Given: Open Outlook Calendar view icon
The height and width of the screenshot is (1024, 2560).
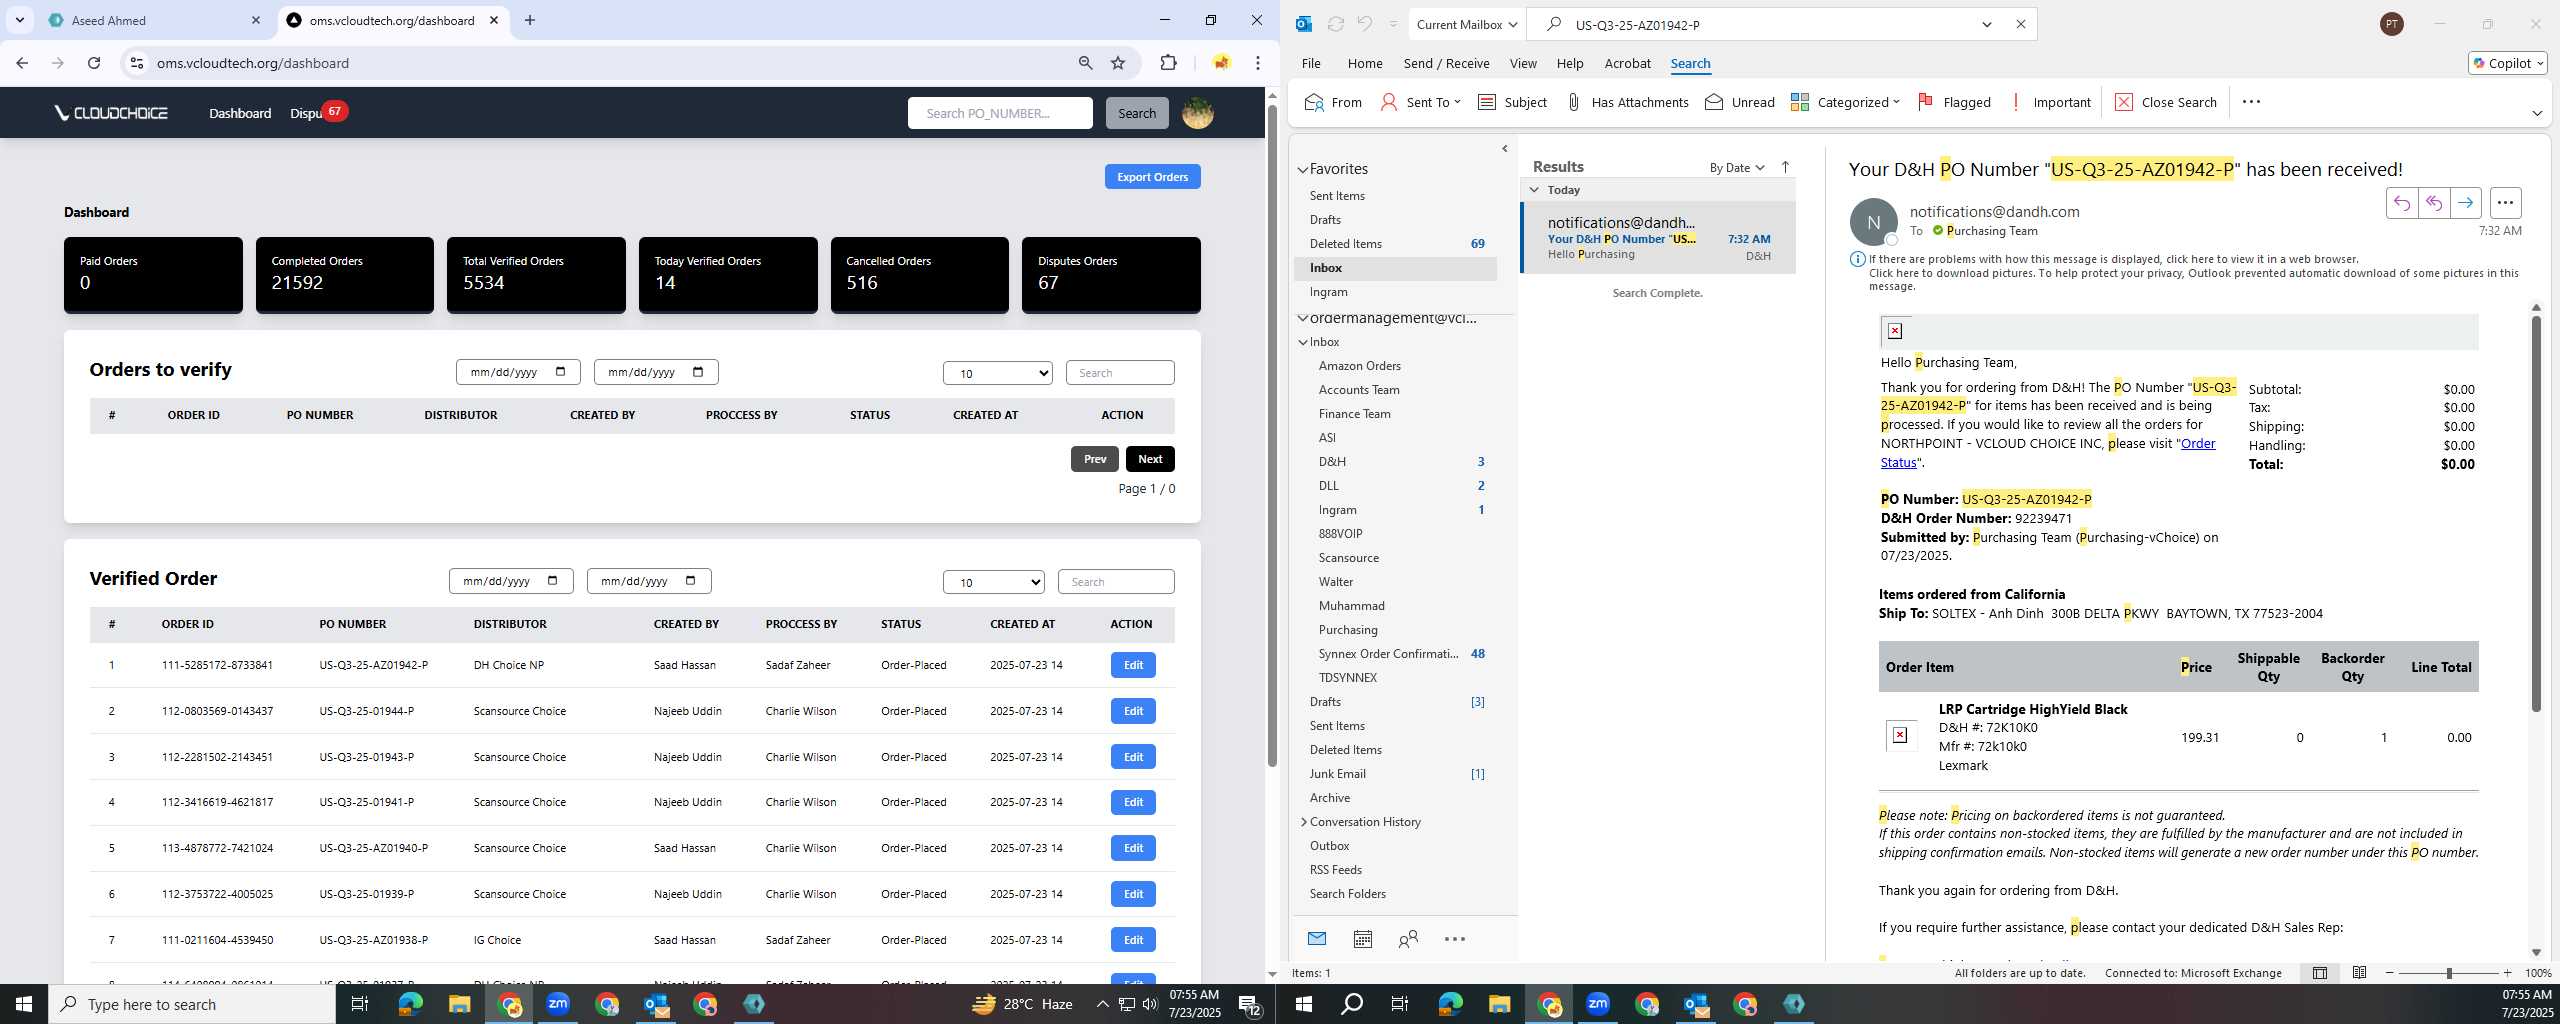Looking at the screenshot, I should click(1362, 938).
